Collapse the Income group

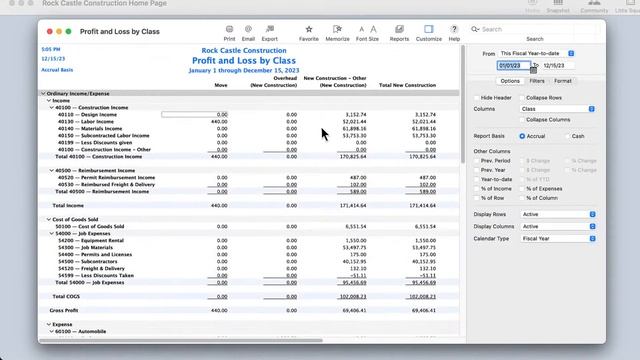[x=49, y=101]
